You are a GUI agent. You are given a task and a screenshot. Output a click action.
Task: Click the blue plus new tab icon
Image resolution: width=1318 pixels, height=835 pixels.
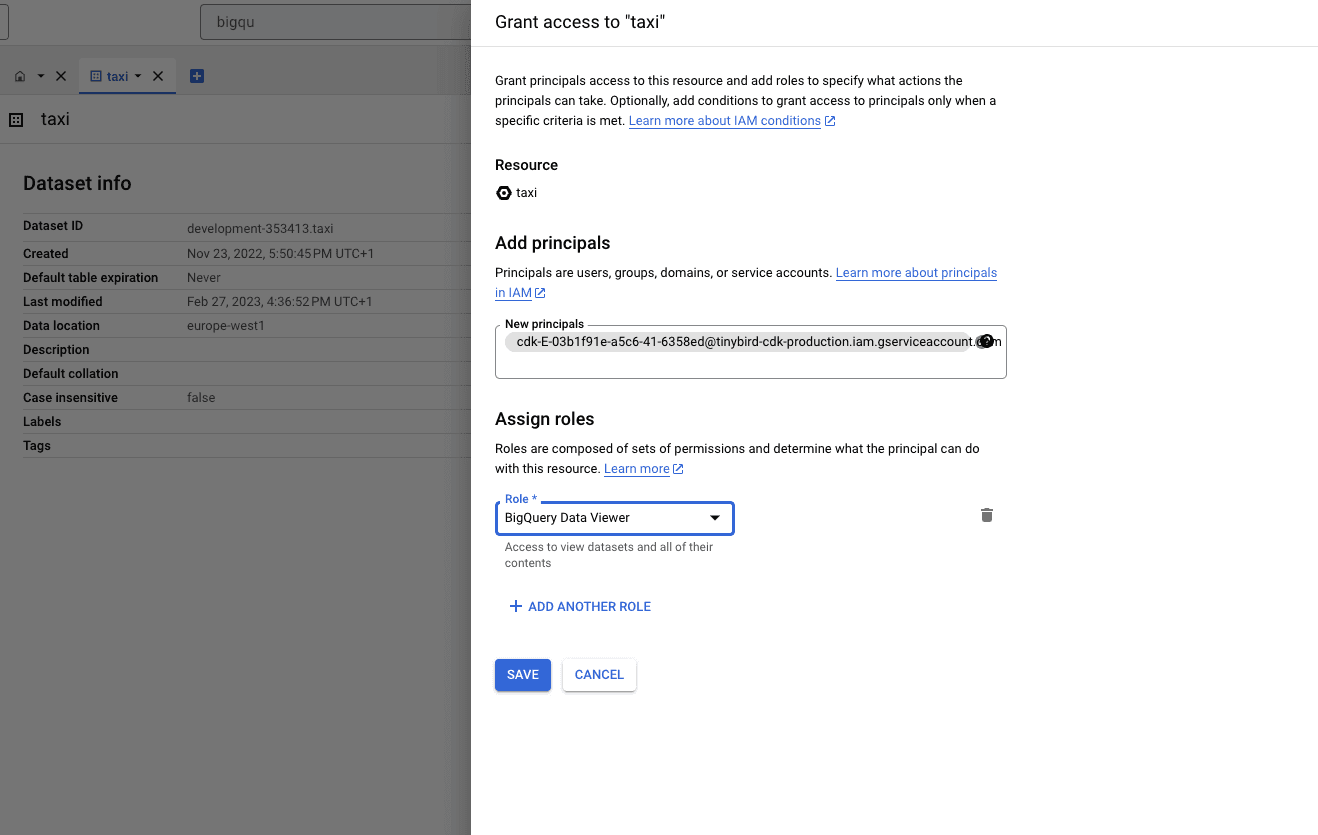(x=197, y=76)
